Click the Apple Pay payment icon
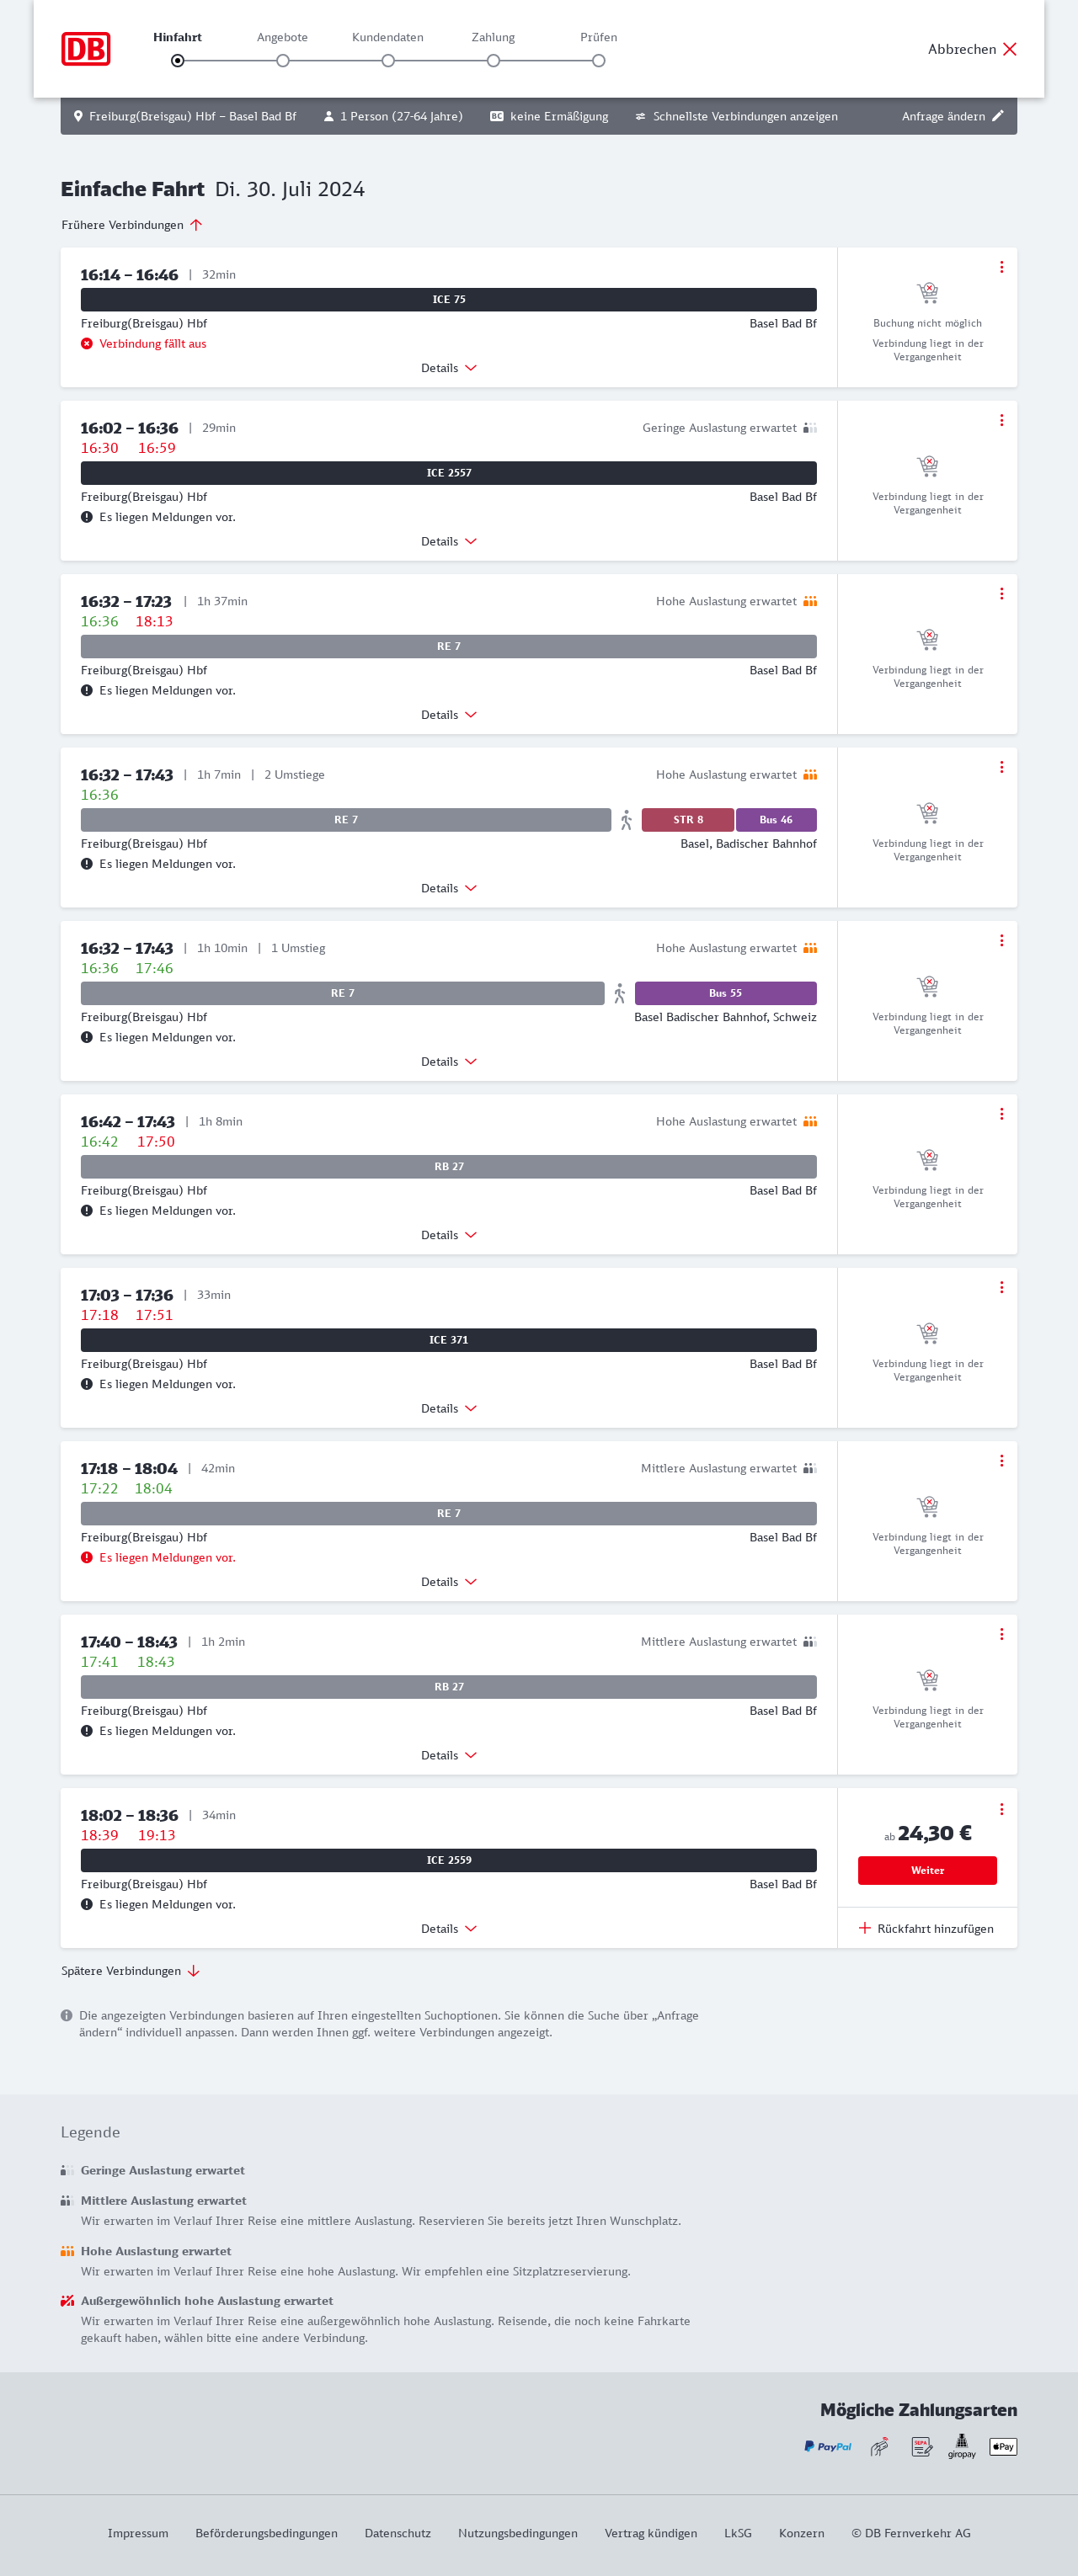 pos(1002,2446)
